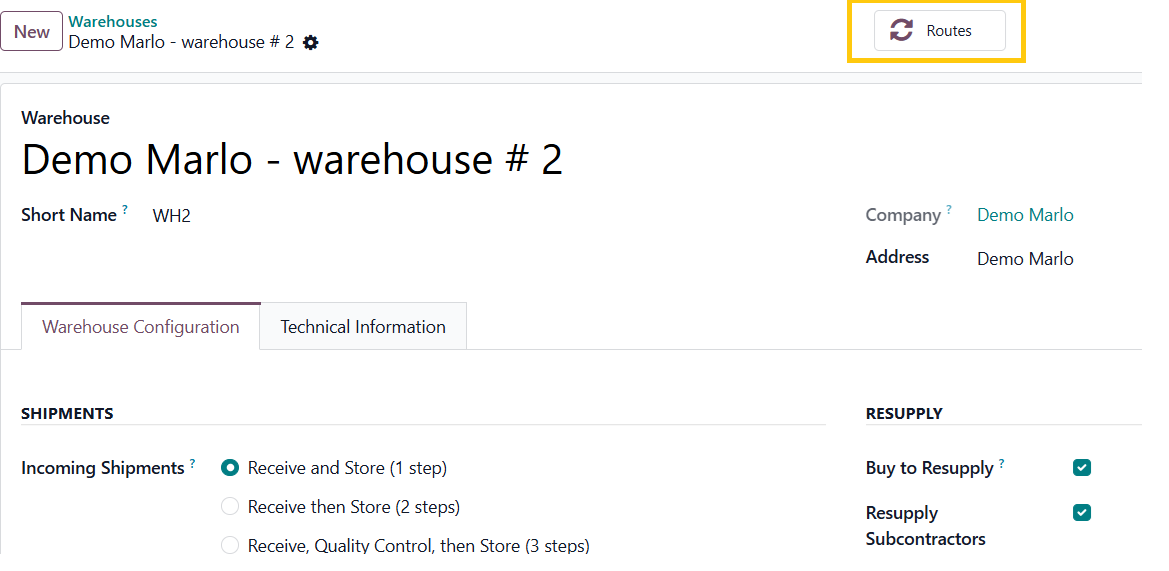Click the New button
Image resolution: width=1169 pixels, height=571 pixels.
tap(32, 32)
